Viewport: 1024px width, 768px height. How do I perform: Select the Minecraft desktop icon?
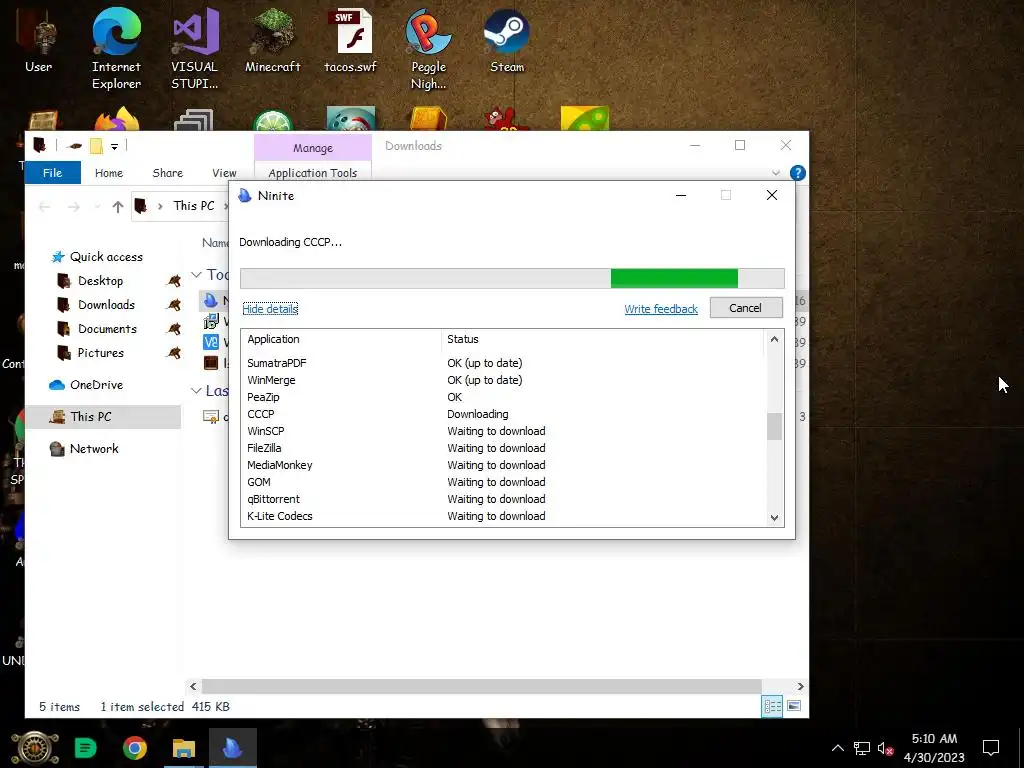272,42
